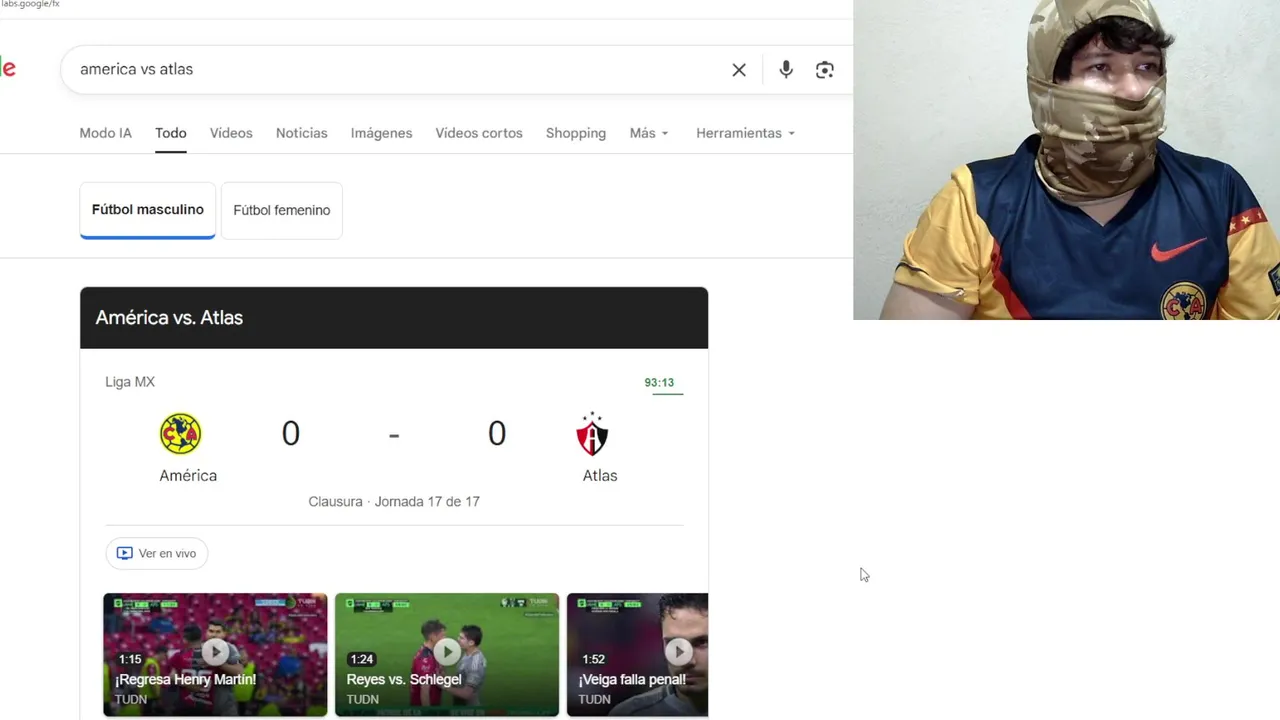Screen dimensions: 1280x720
Task: Play the ¡Regresa Henry Martín! video
Action: 215,655
